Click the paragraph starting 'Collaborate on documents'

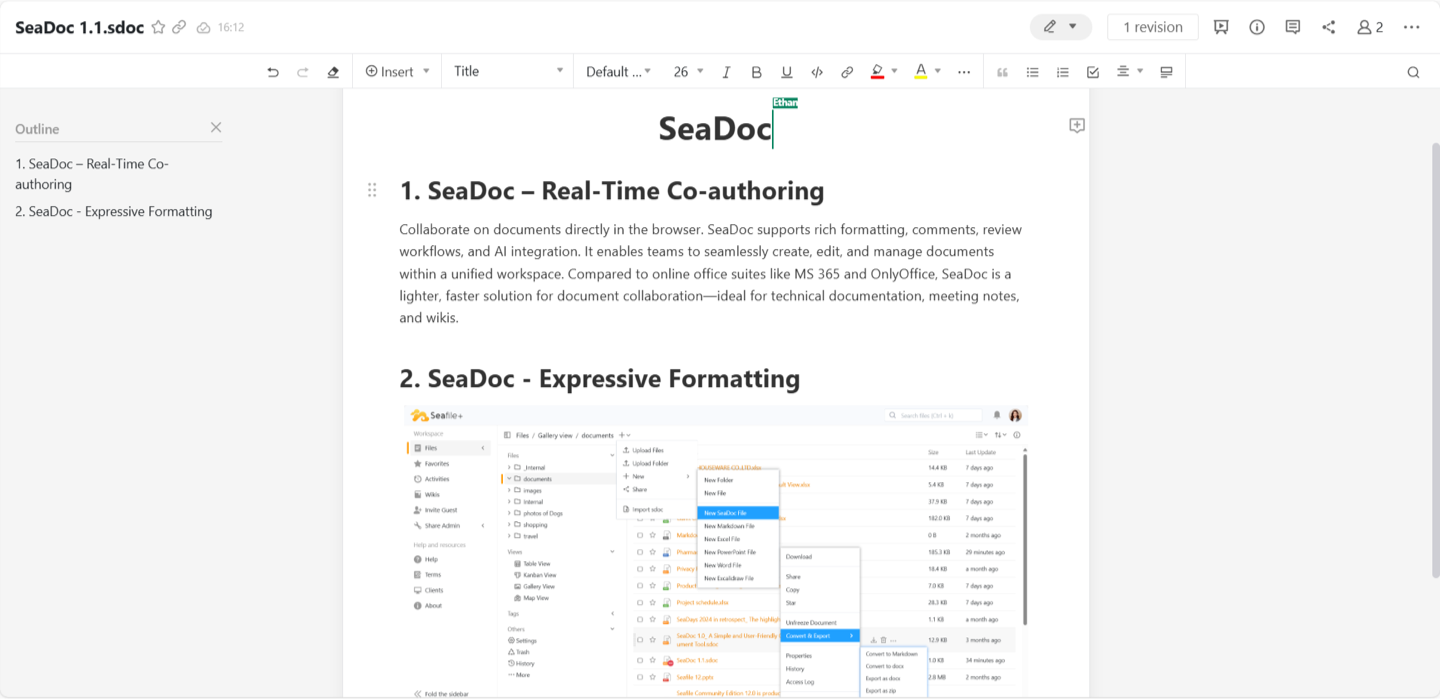(710, 274)
